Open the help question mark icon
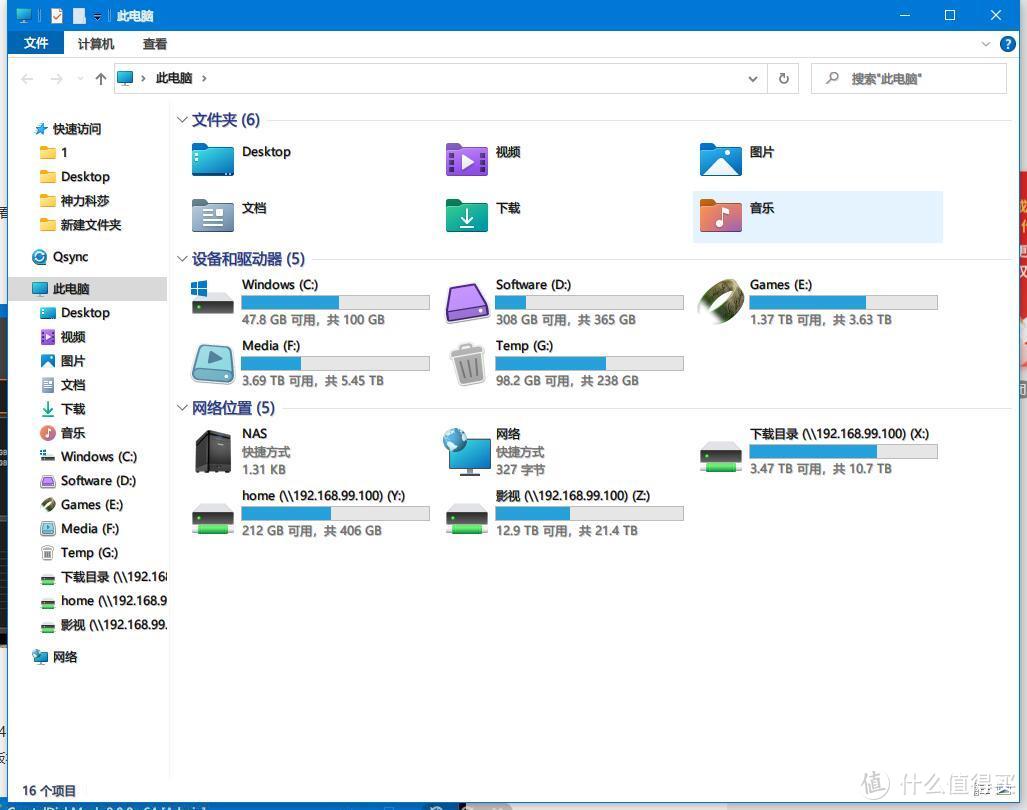 pyautogui.click(x=1007, y=44)
